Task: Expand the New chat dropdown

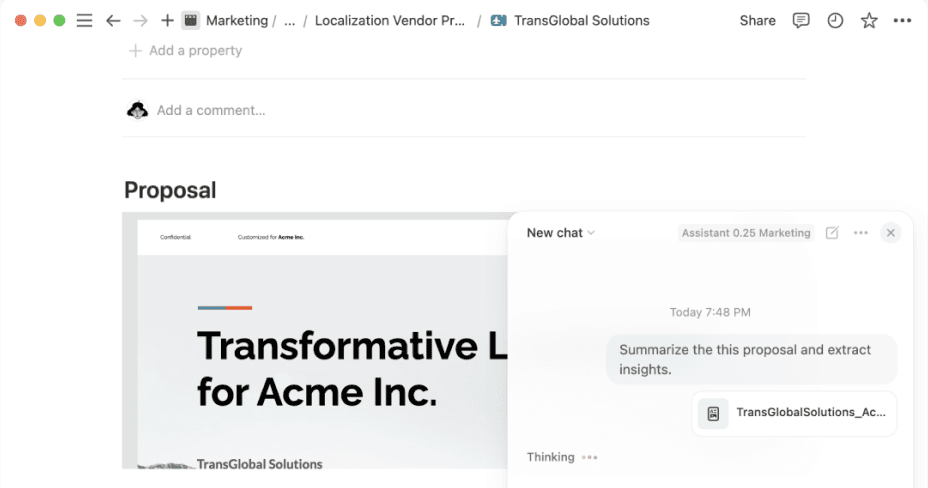Action: tap(560, 233)
